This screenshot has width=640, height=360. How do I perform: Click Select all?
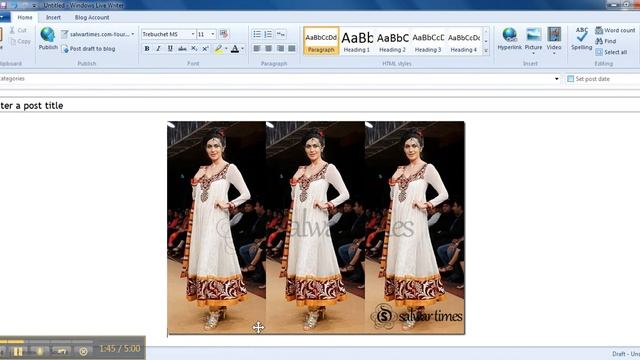coord(611,52)
